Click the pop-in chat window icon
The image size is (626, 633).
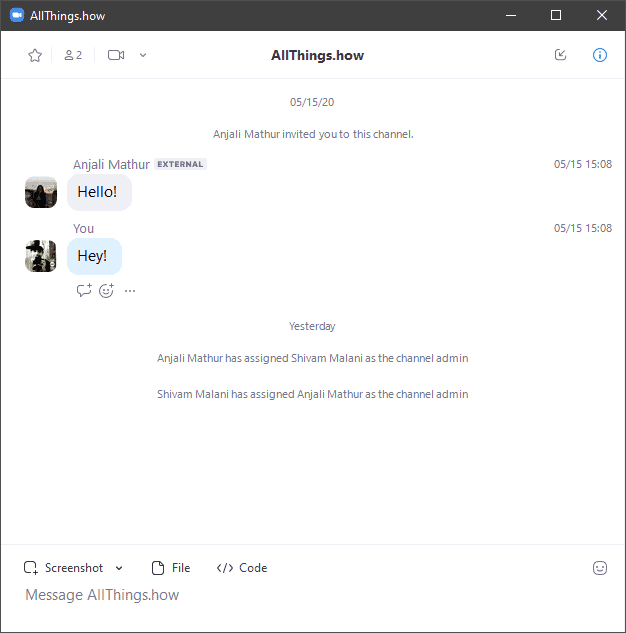(561, 55)
